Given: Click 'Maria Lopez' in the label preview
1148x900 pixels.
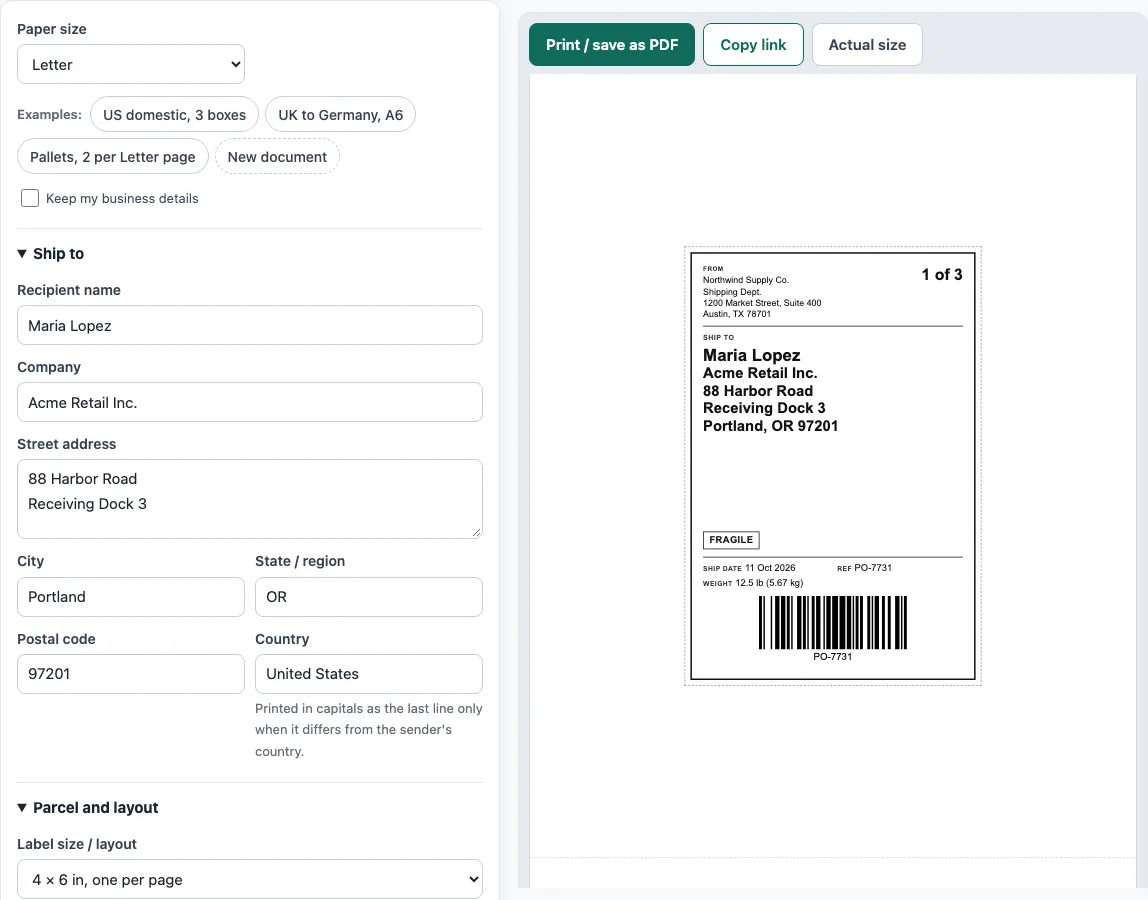Looking at the screenshot, I should coord(751,355).
